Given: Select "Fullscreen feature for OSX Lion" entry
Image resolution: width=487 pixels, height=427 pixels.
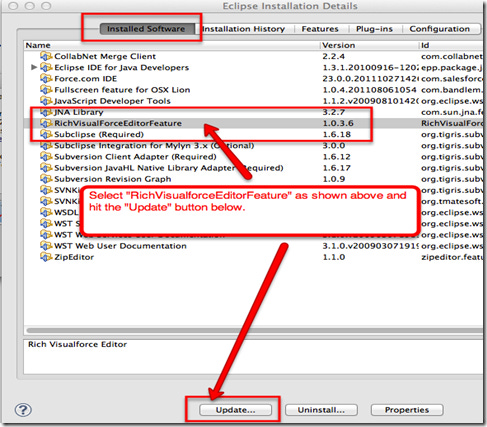Looking at the screenshot, I should click(x=122, y=90).
